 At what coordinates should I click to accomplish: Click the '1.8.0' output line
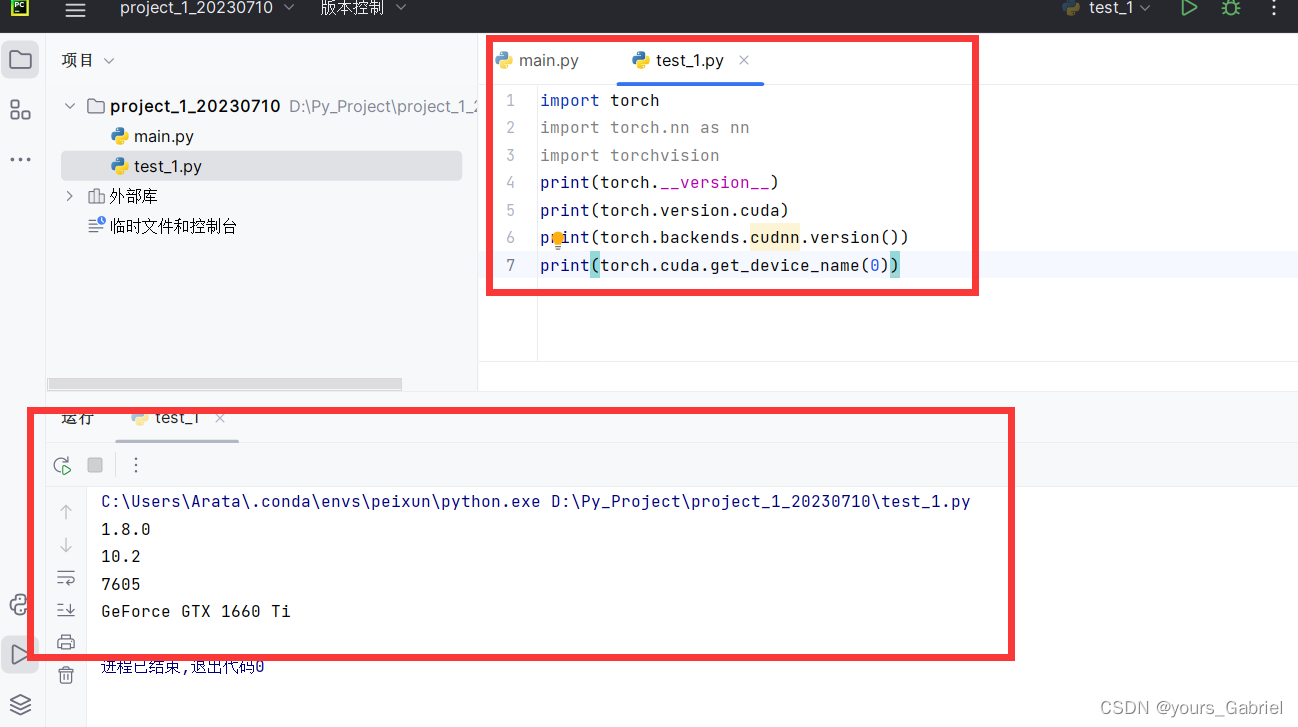[x=126, y=529]
